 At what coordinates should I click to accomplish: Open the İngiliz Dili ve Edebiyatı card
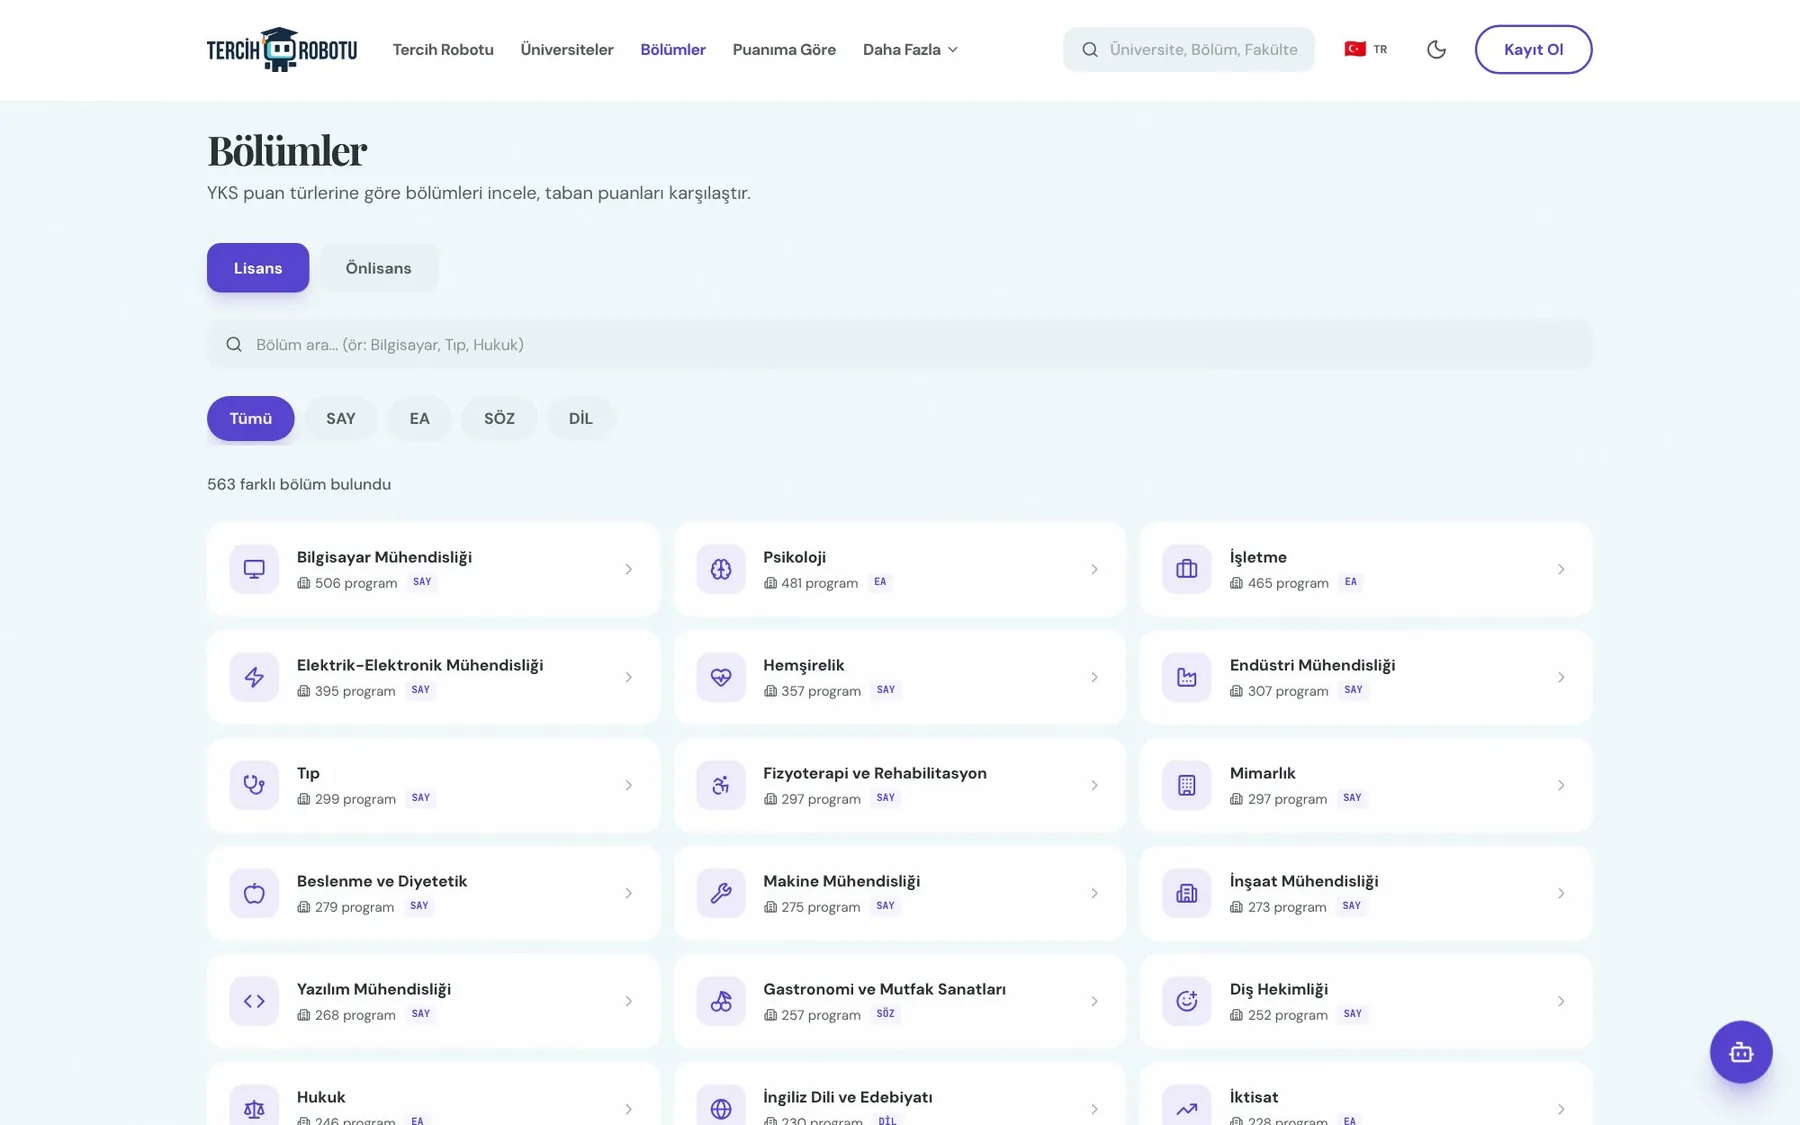tap(899, 1094)
